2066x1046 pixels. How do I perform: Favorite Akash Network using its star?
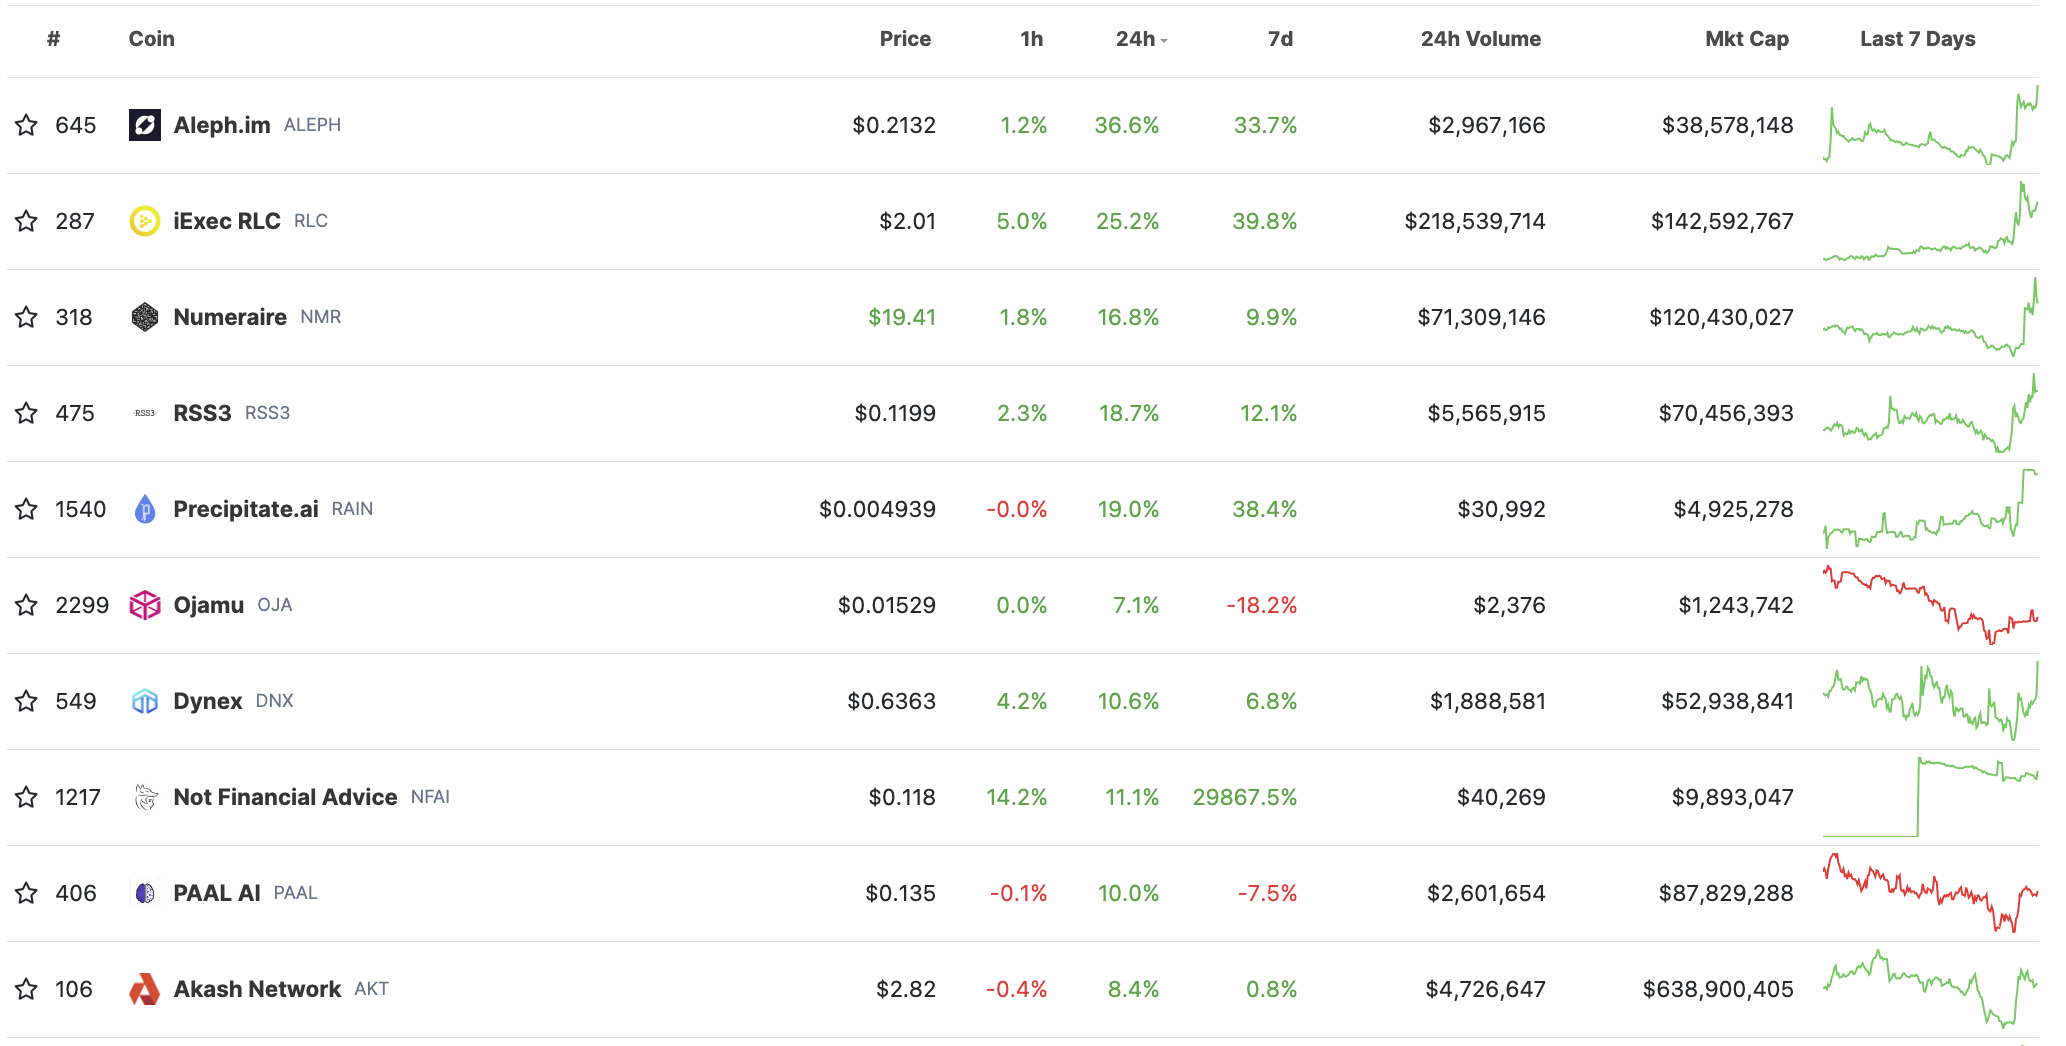pos(26,989)
